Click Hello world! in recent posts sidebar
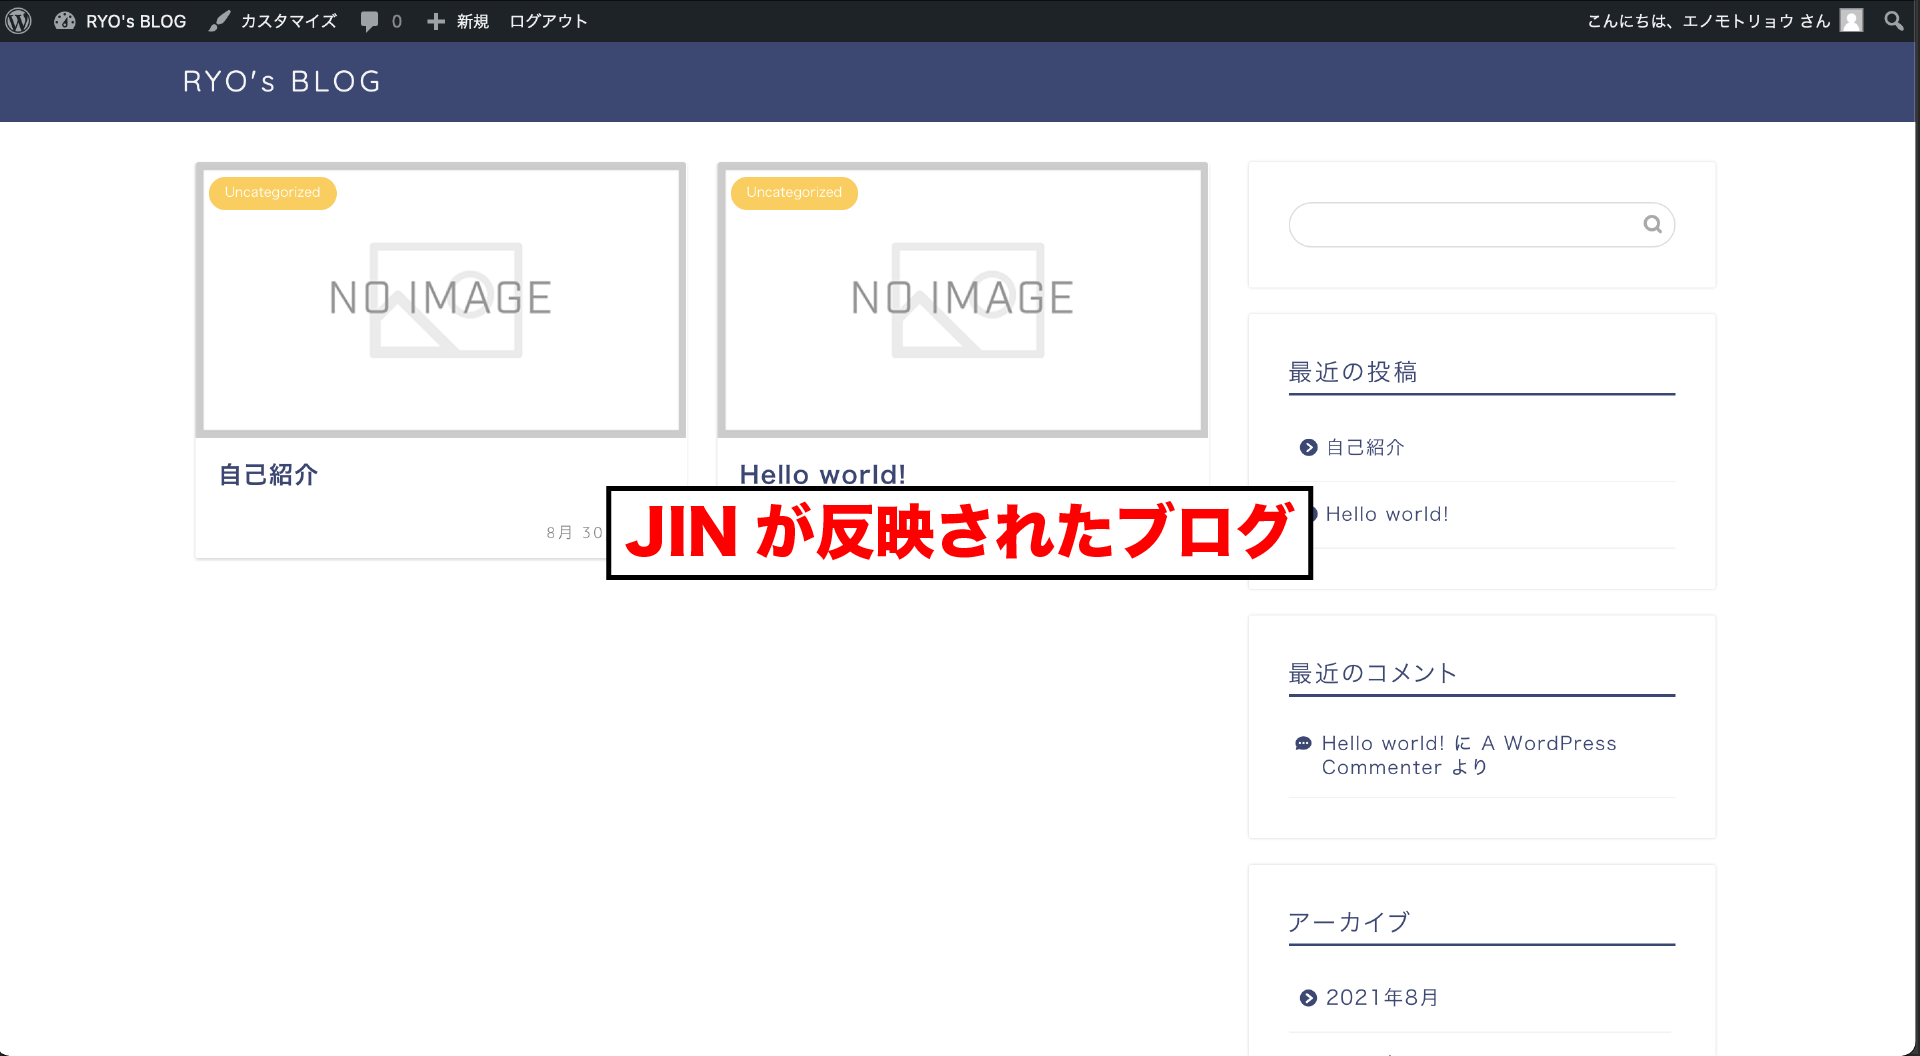This screenshot has height=1056, width=1920. click(1387, 514)
